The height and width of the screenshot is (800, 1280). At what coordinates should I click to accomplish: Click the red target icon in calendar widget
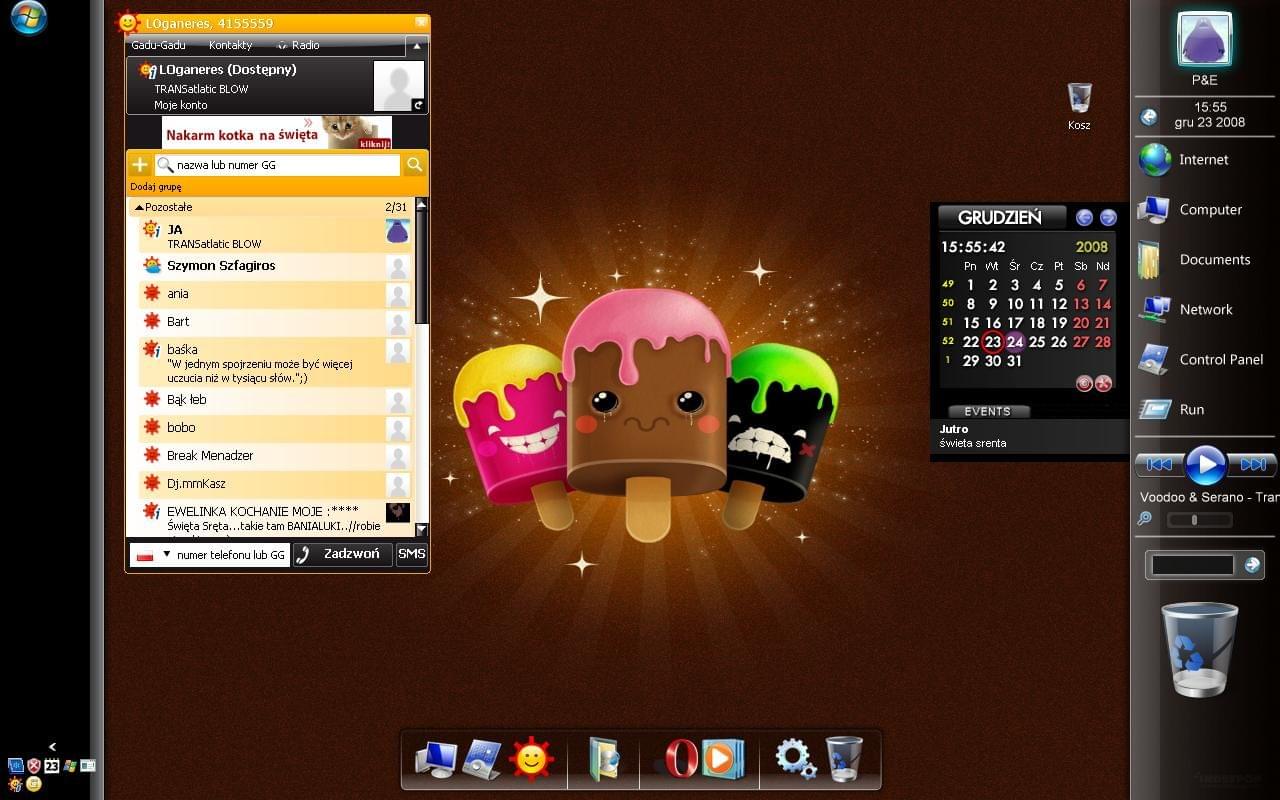pos(1083,383)
